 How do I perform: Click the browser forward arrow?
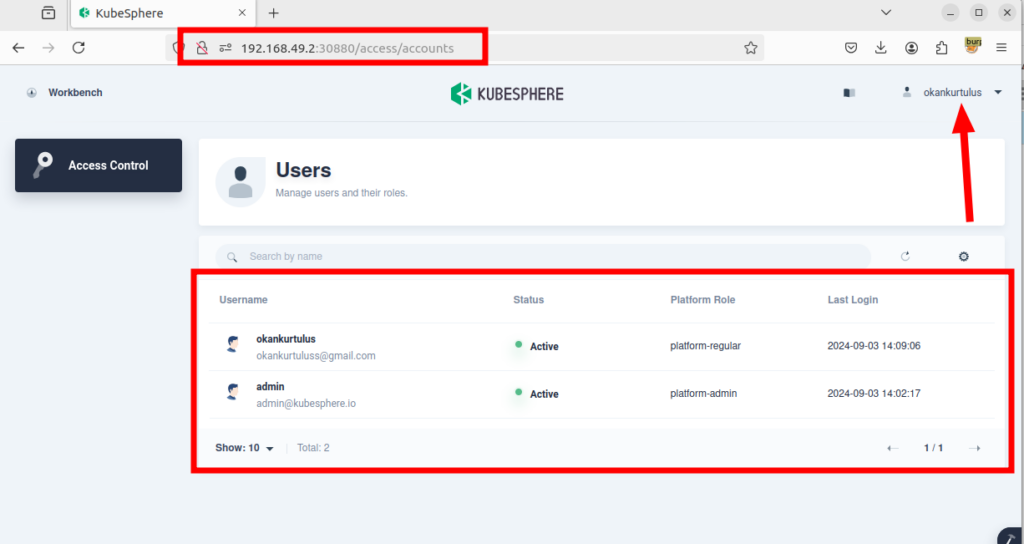pos(48,48)
